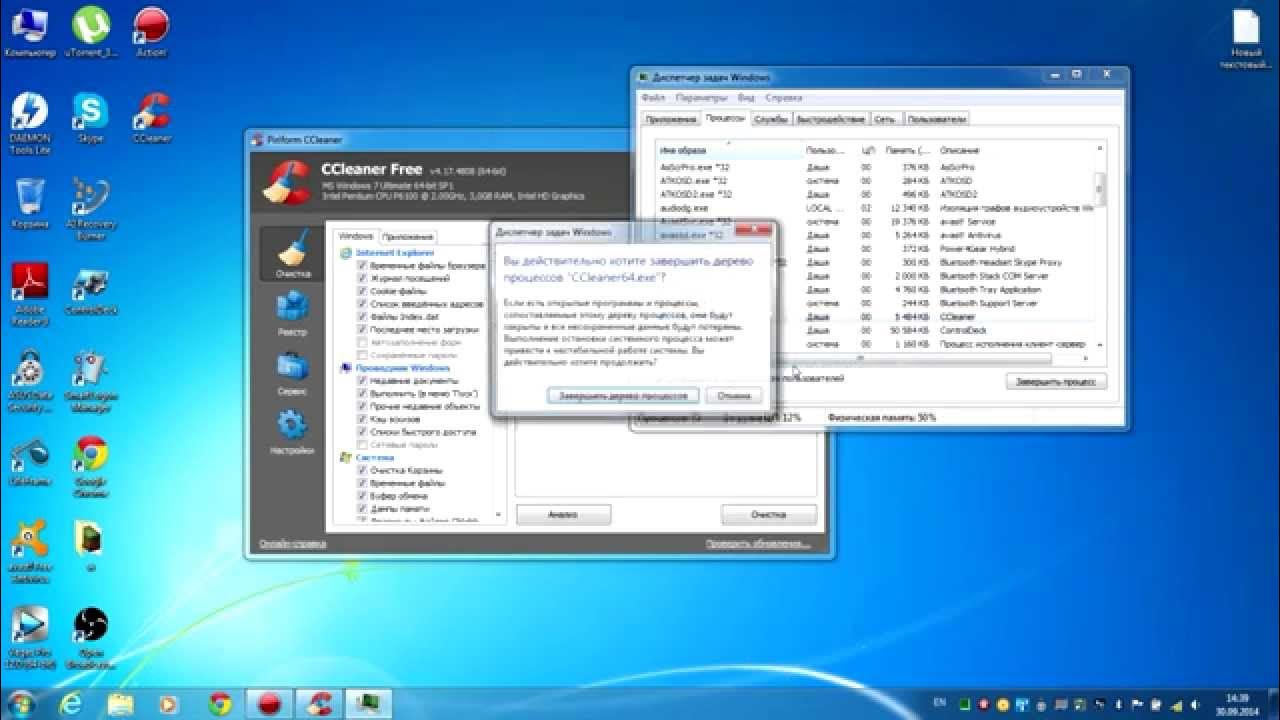Open the Windows Start menu orb
The height and width of the screenshot is (720, 1280).
[21, 704]
